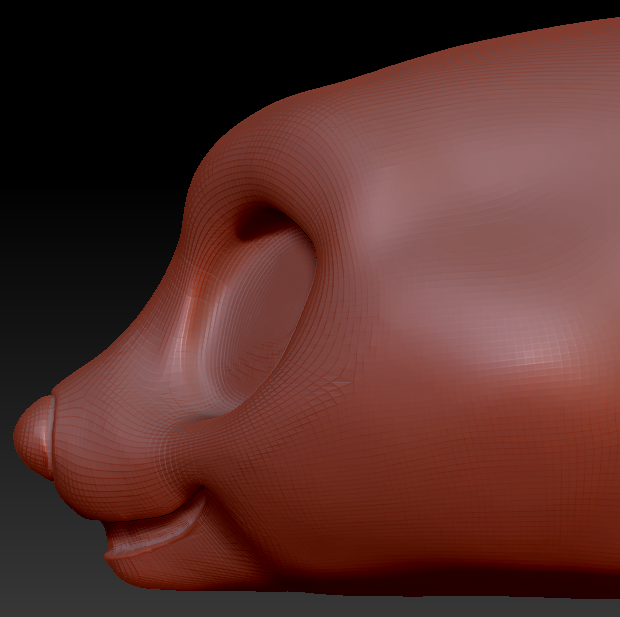Select the dark shadow at top of eye socket

(x=262, y=222)
